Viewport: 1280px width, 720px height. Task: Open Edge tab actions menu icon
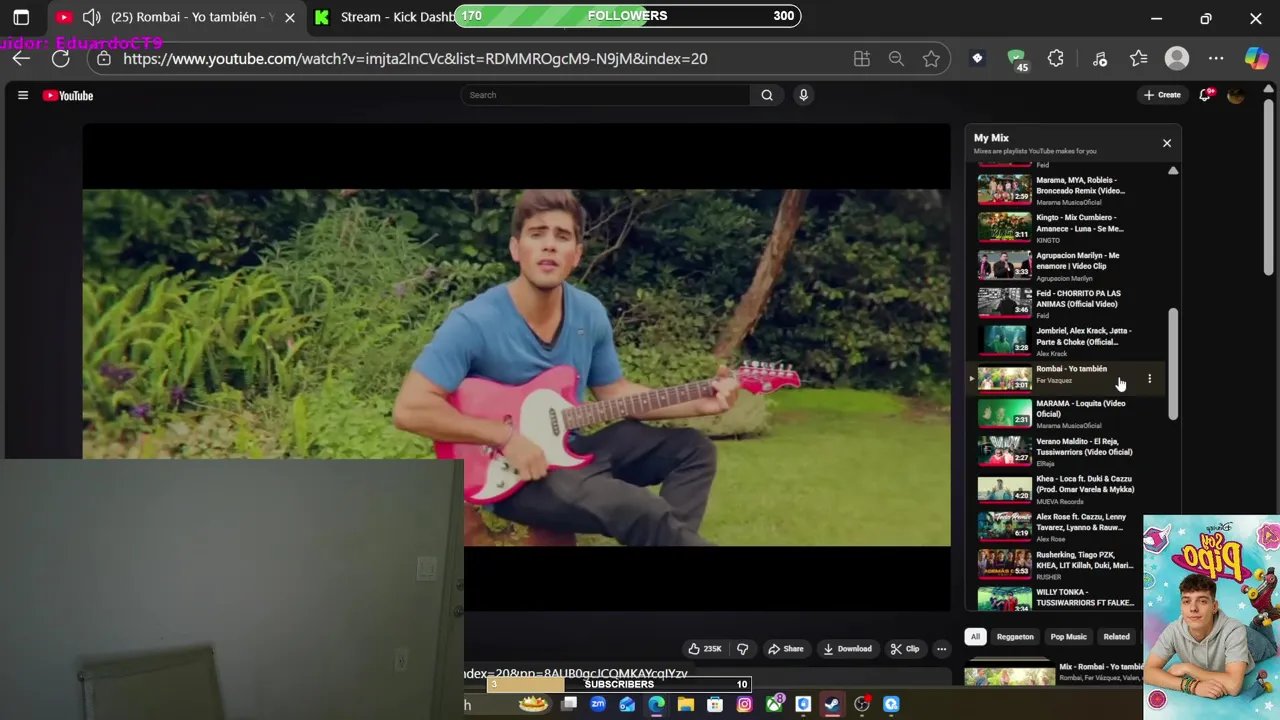pyautogui.click(x=21, y=17)
